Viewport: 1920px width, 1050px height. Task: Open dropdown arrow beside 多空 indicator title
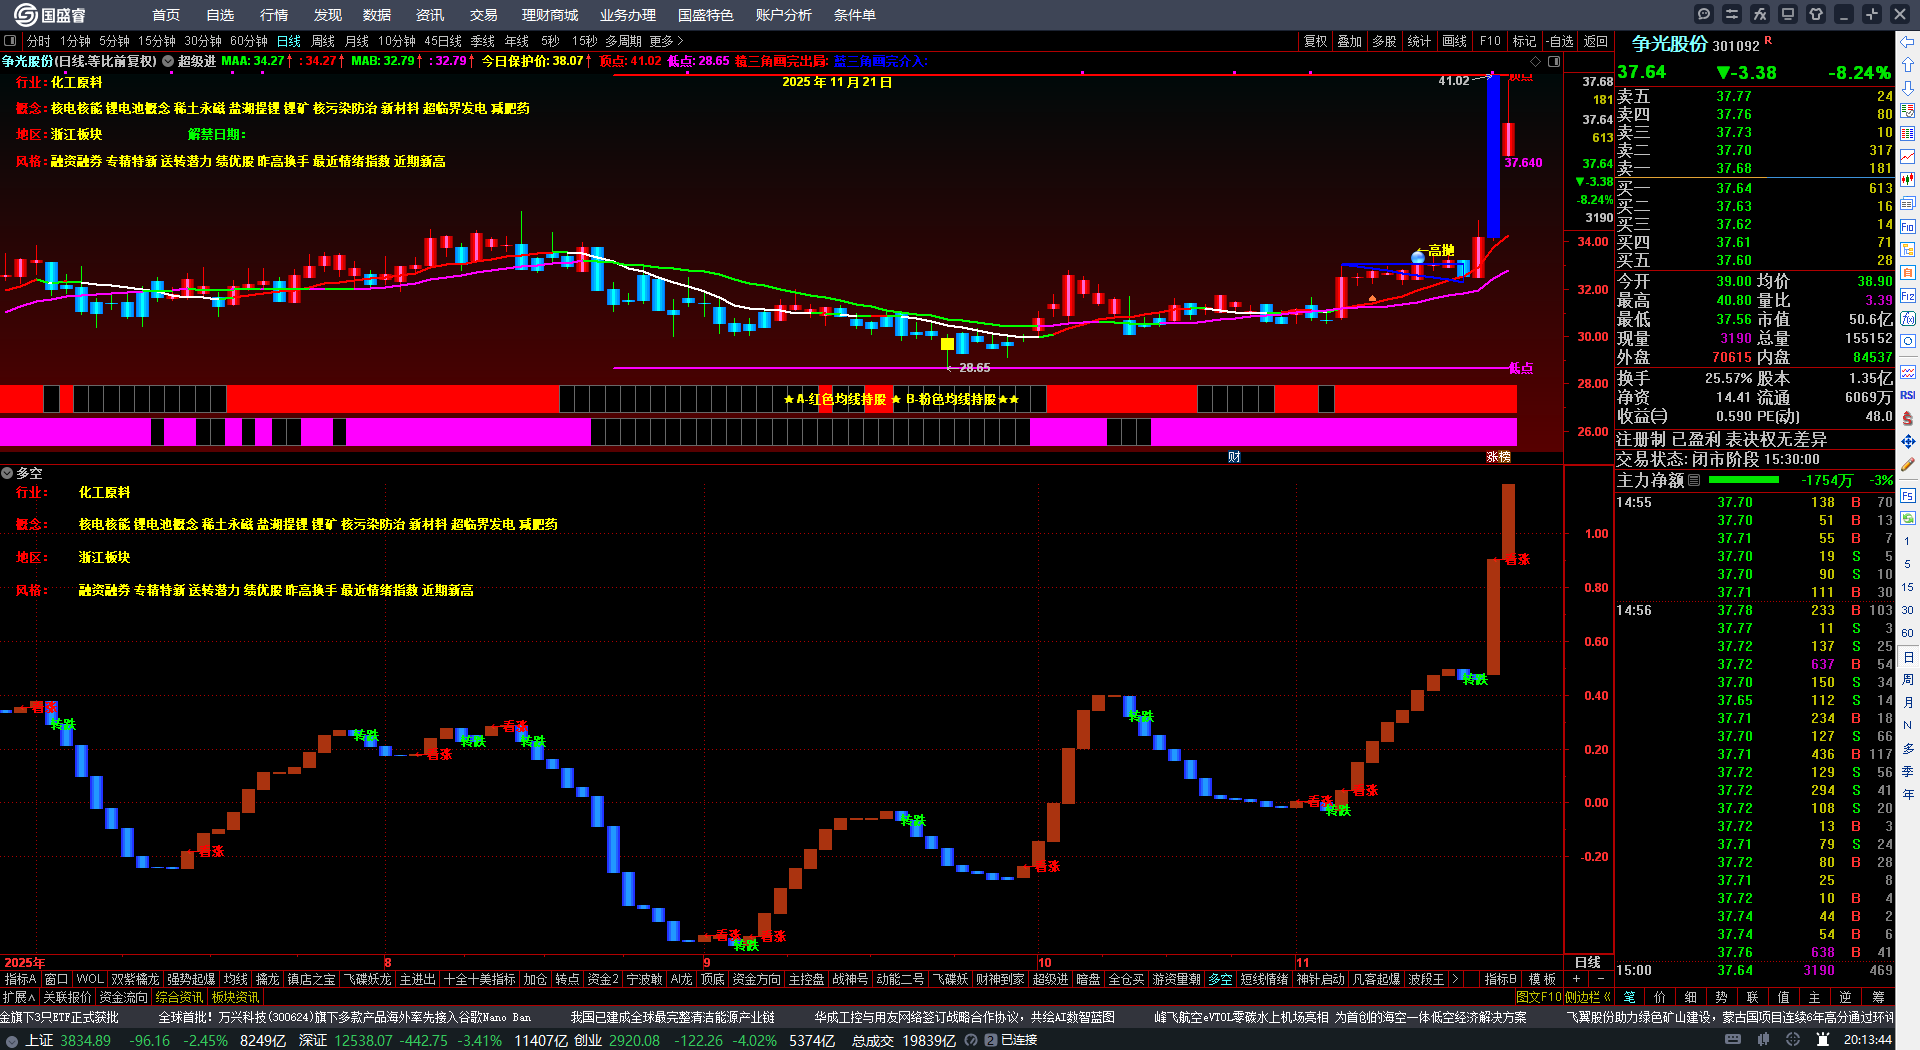click(x=7, y=473)
